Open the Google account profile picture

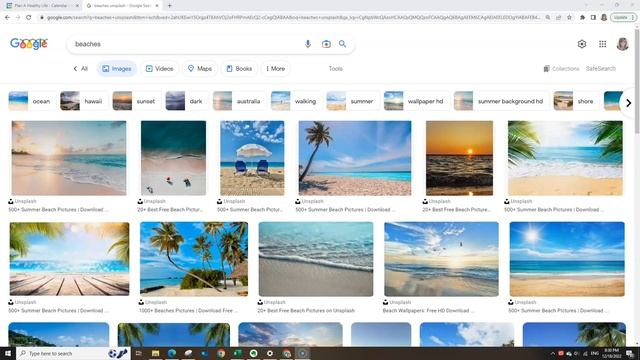[622, 44]
